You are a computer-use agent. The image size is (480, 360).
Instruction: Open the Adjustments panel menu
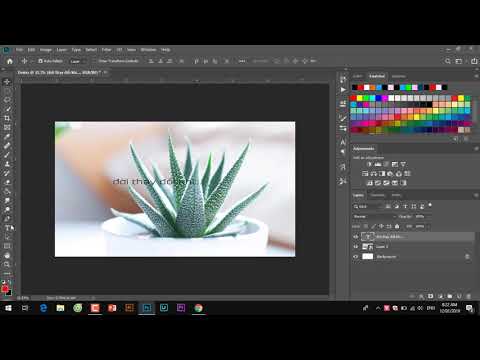(x=476, y=149)
